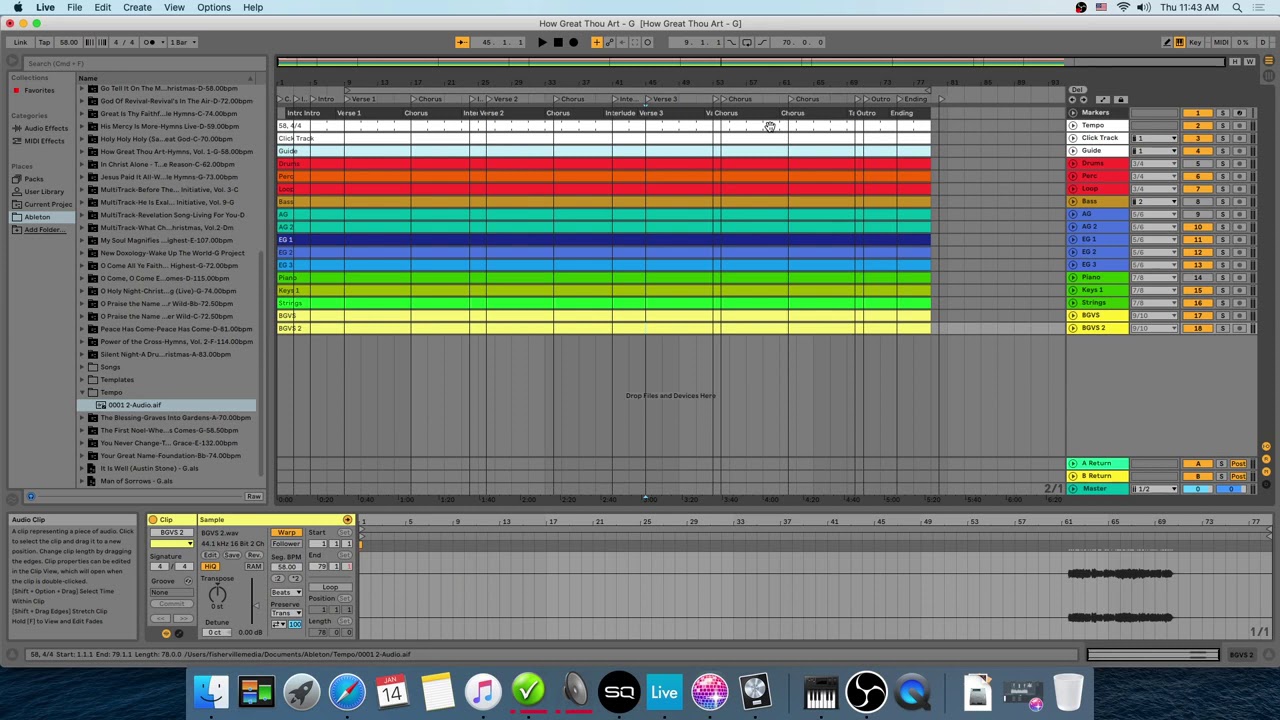Toggle the Punch-Out switch
The image size is (1280, 720).
coord(762,42)
